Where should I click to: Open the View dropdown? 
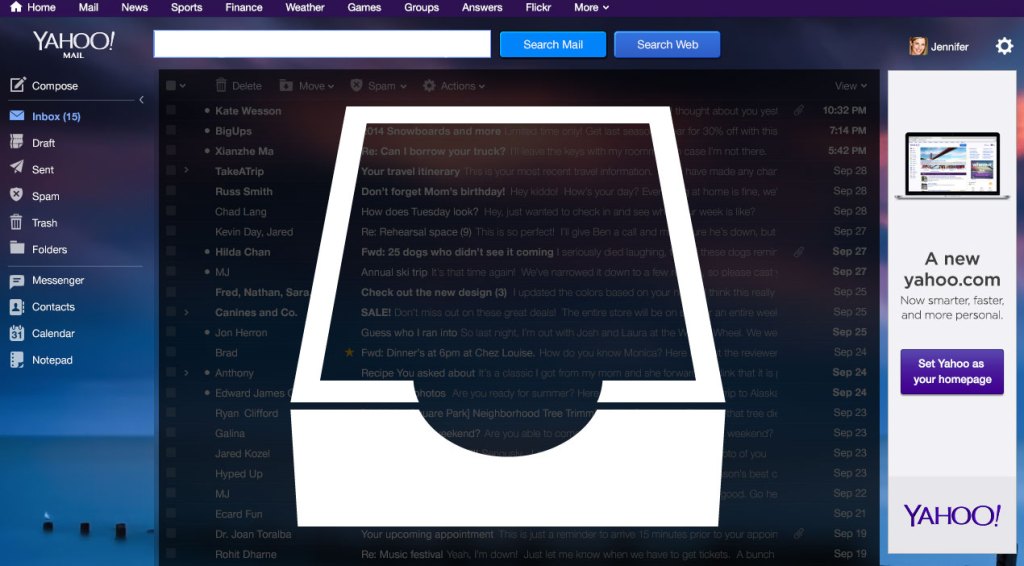(x=850, y=86)
